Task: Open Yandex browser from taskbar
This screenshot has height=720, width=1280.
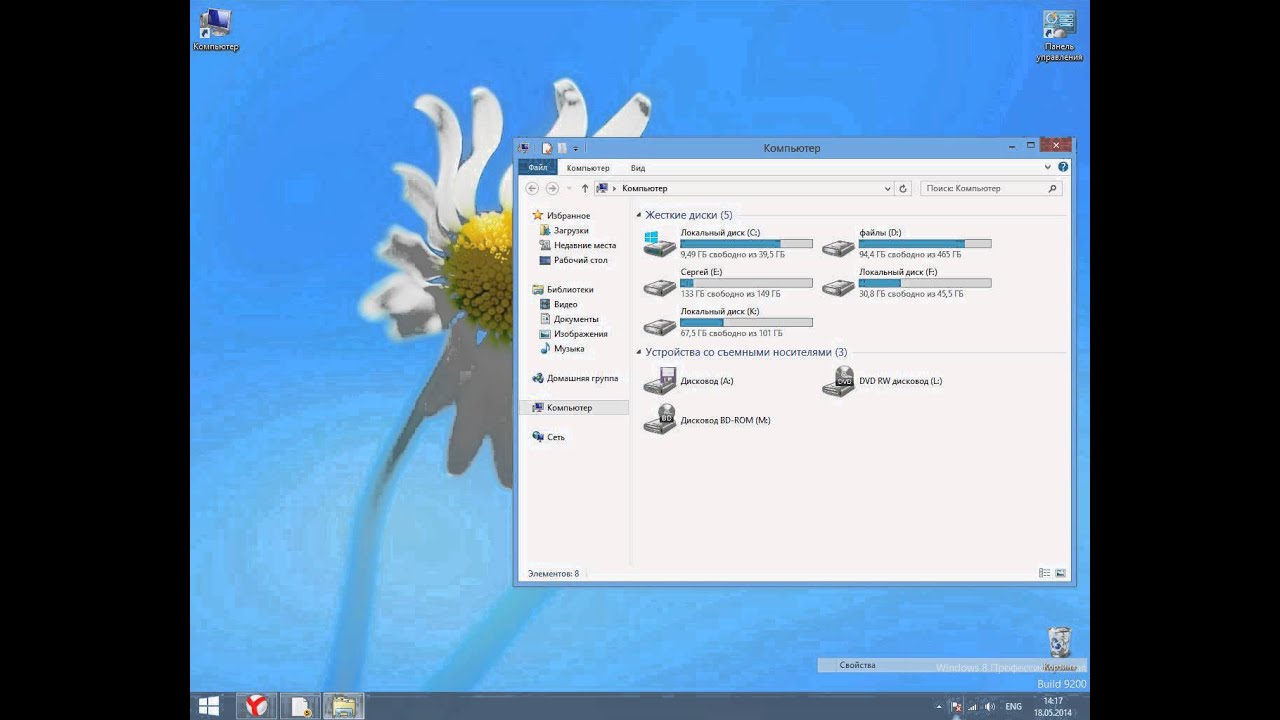Action: (x=256, y=706)
